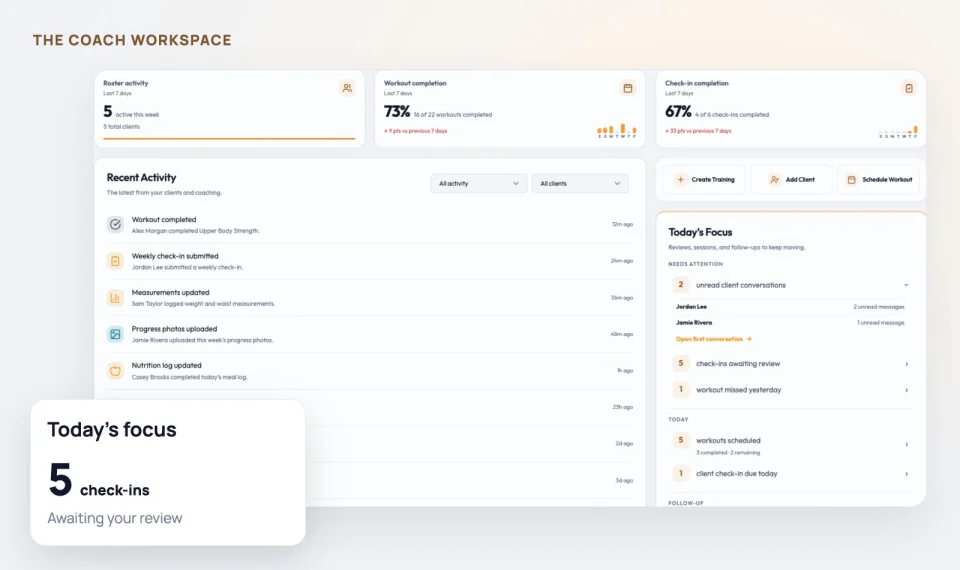The width and height of the screenshot is (960, 570).
Task: Click the Today's focus 5 check-ins callout card
Action: 168,473
